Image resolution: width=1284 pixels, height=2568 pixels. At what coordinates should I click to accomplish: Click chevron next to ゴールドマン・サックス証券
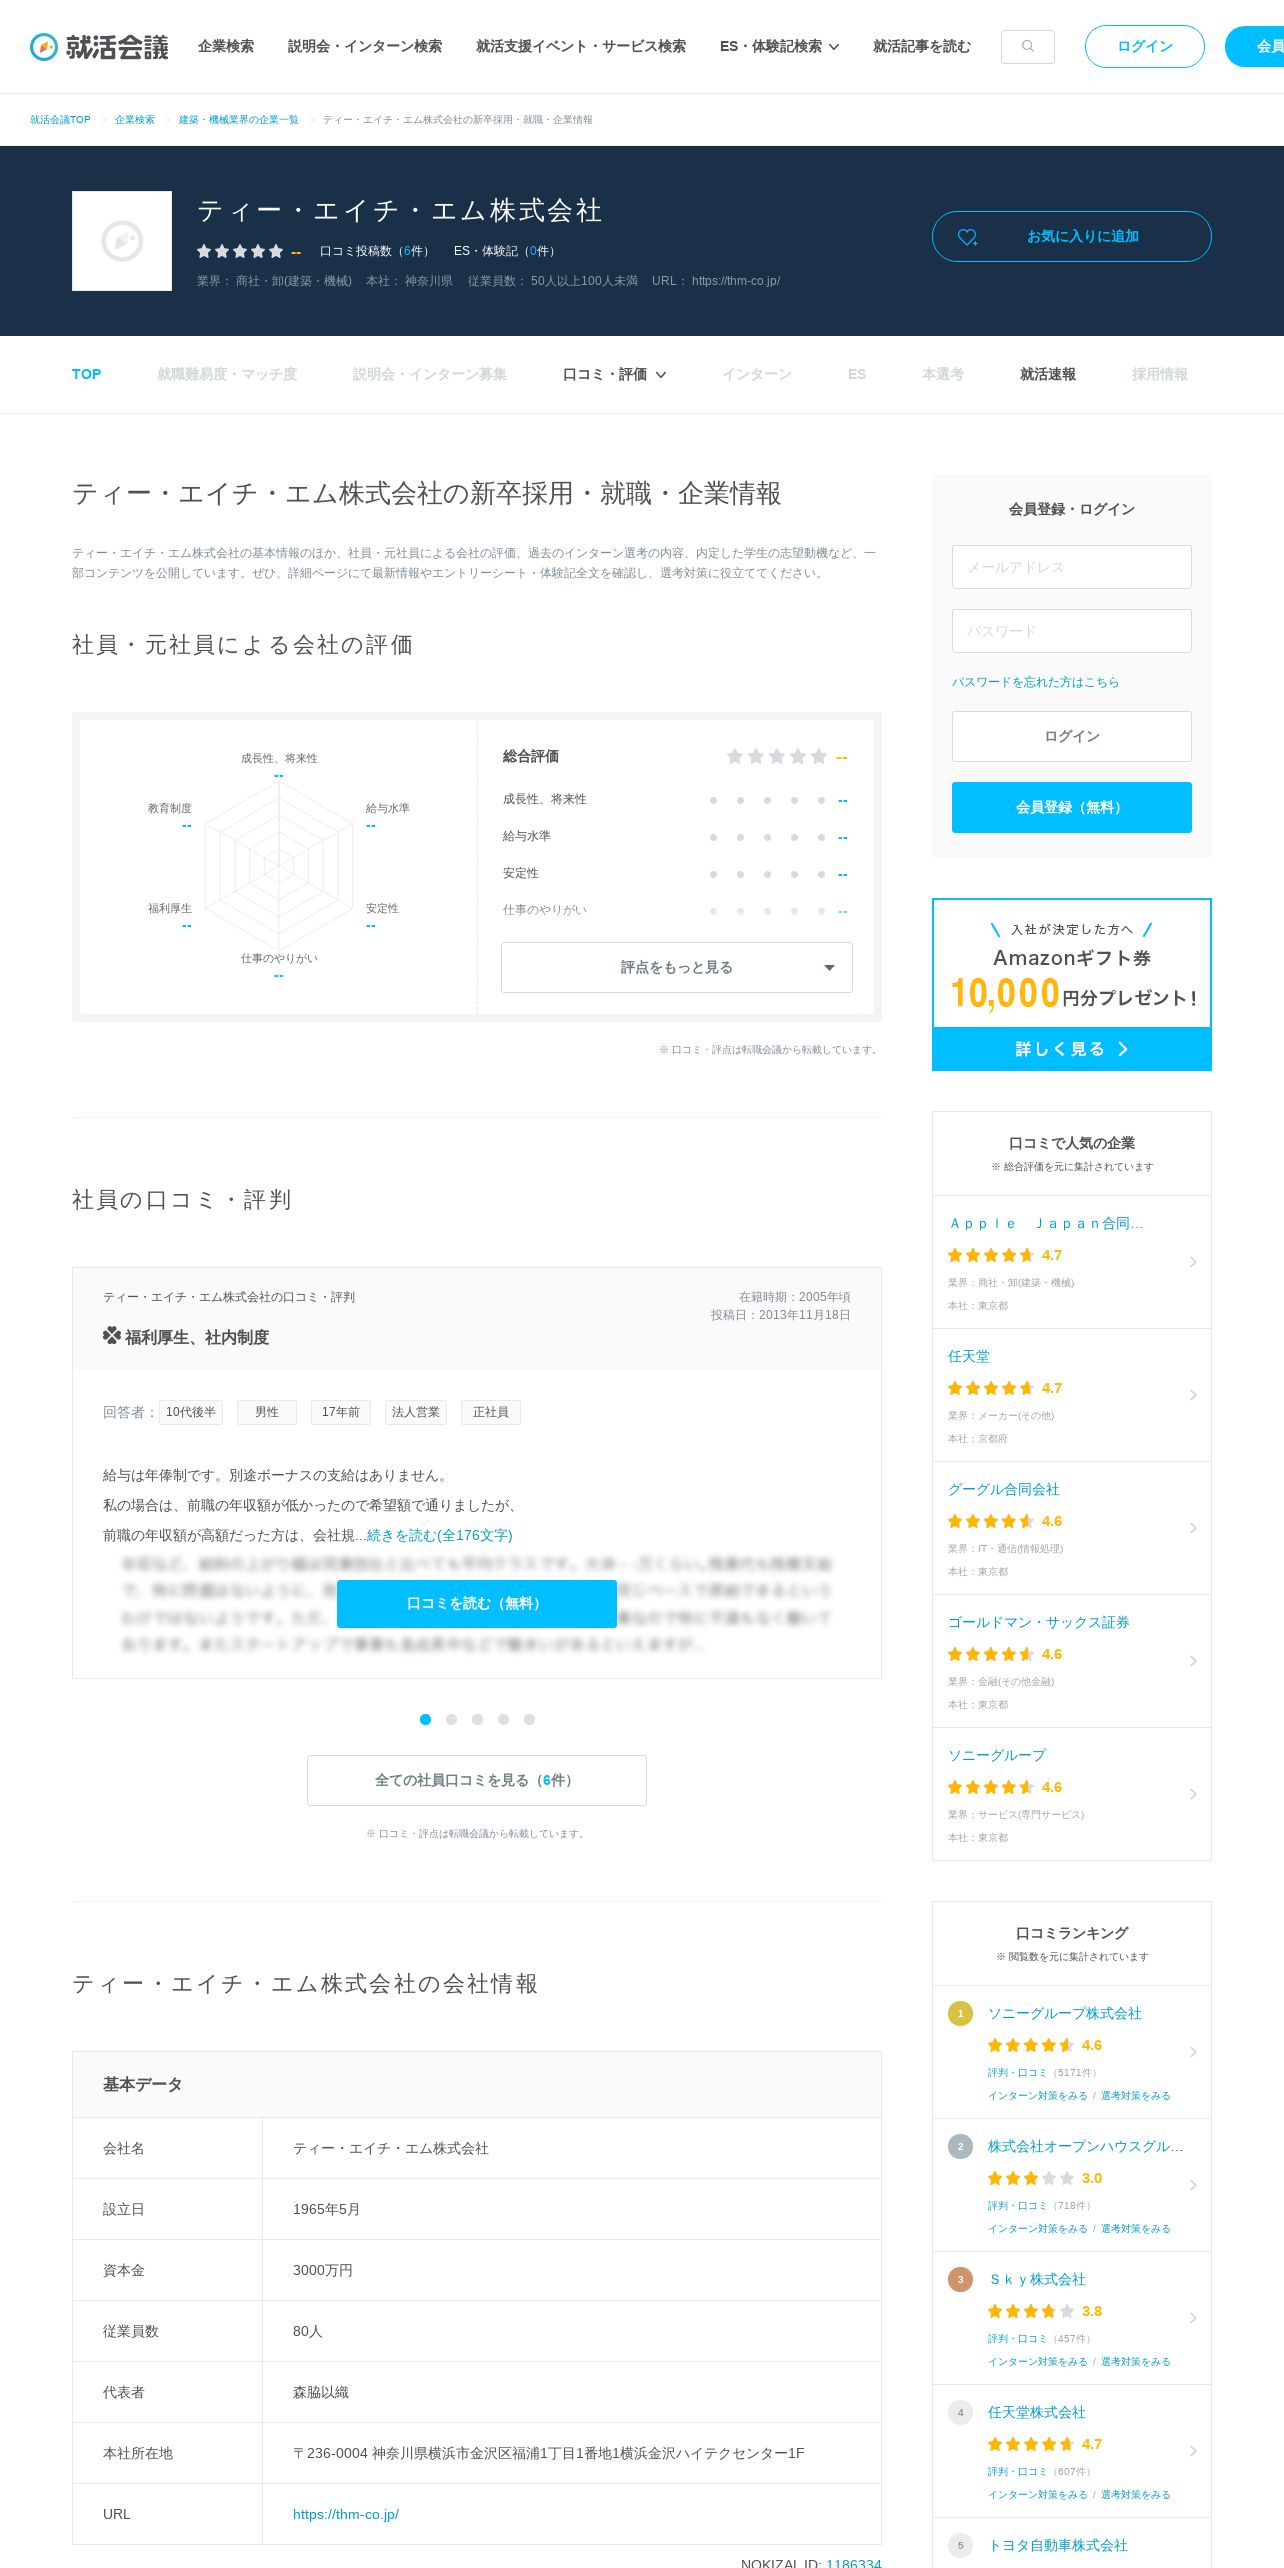coord(1193,1661)
